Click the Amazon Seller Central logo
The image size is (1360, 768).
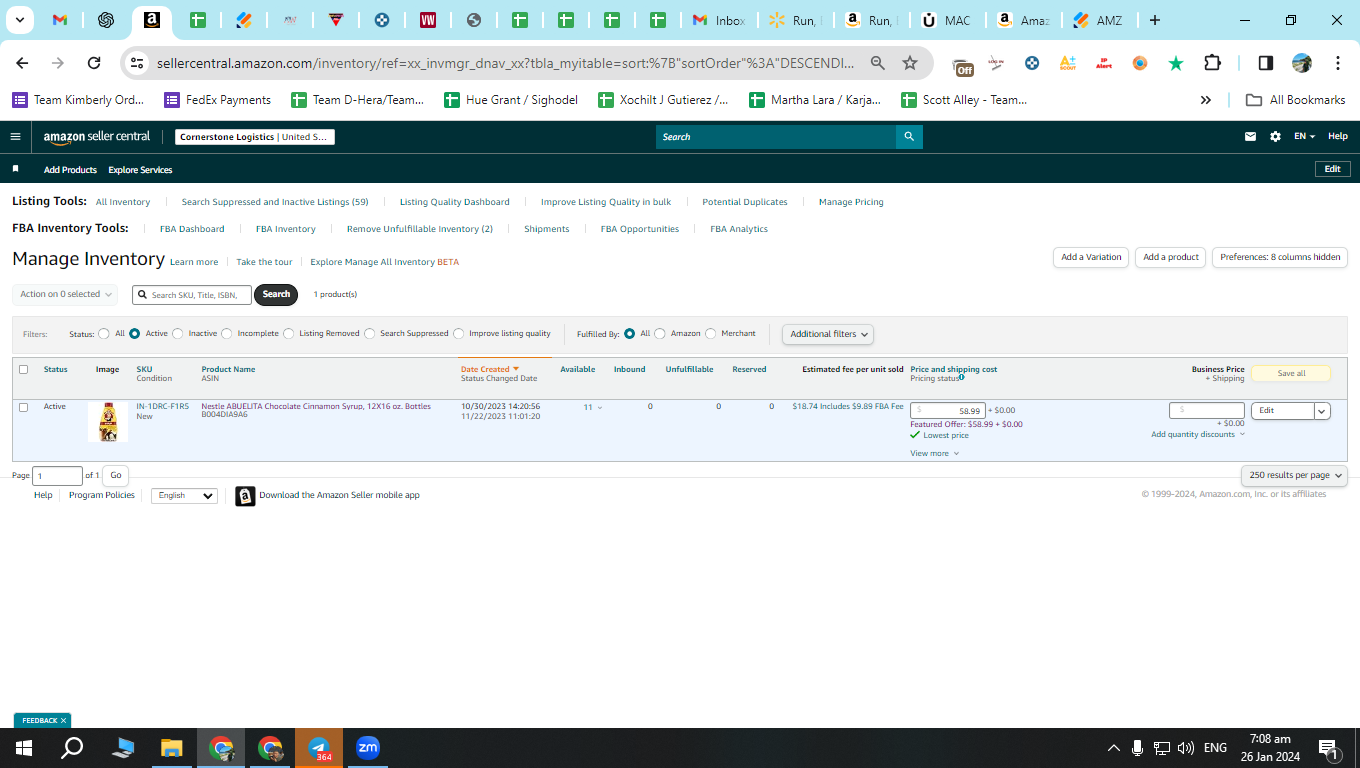[x=97, y=137]
